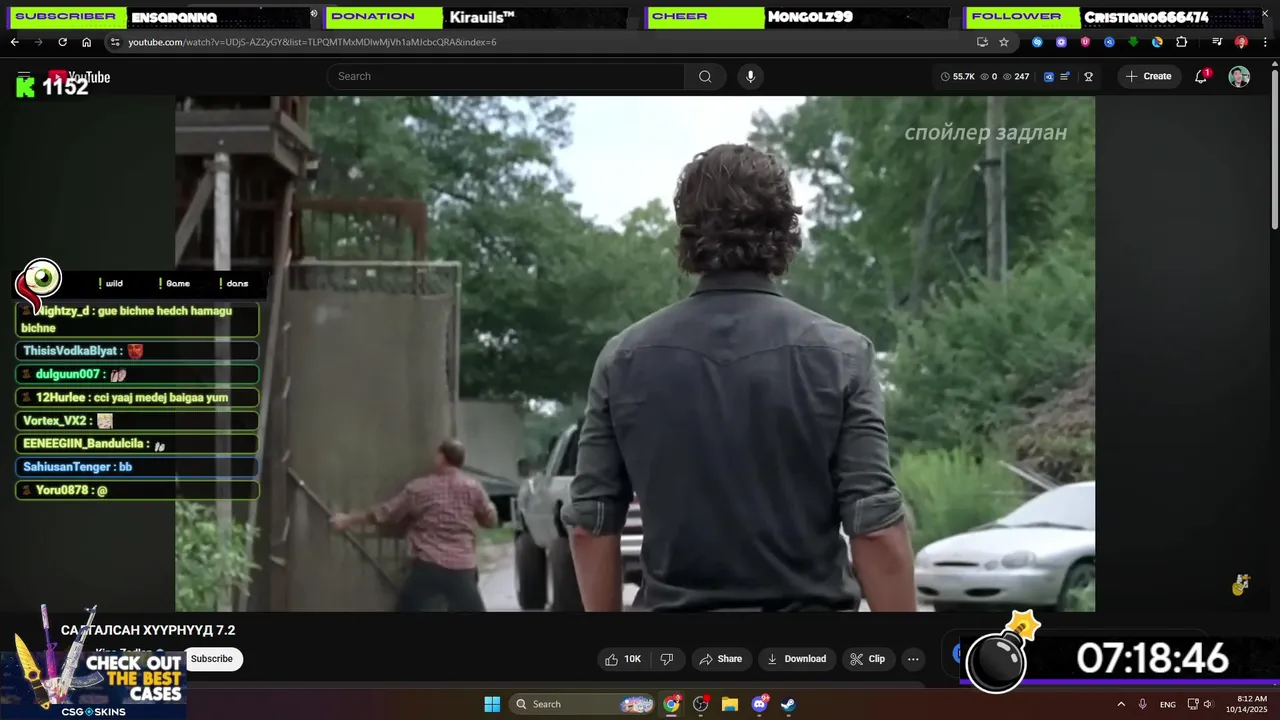Viewport: 1280px width, 720px height.
Task: Open the clock showing 8:12 AM
Action: coord(1247,704)
